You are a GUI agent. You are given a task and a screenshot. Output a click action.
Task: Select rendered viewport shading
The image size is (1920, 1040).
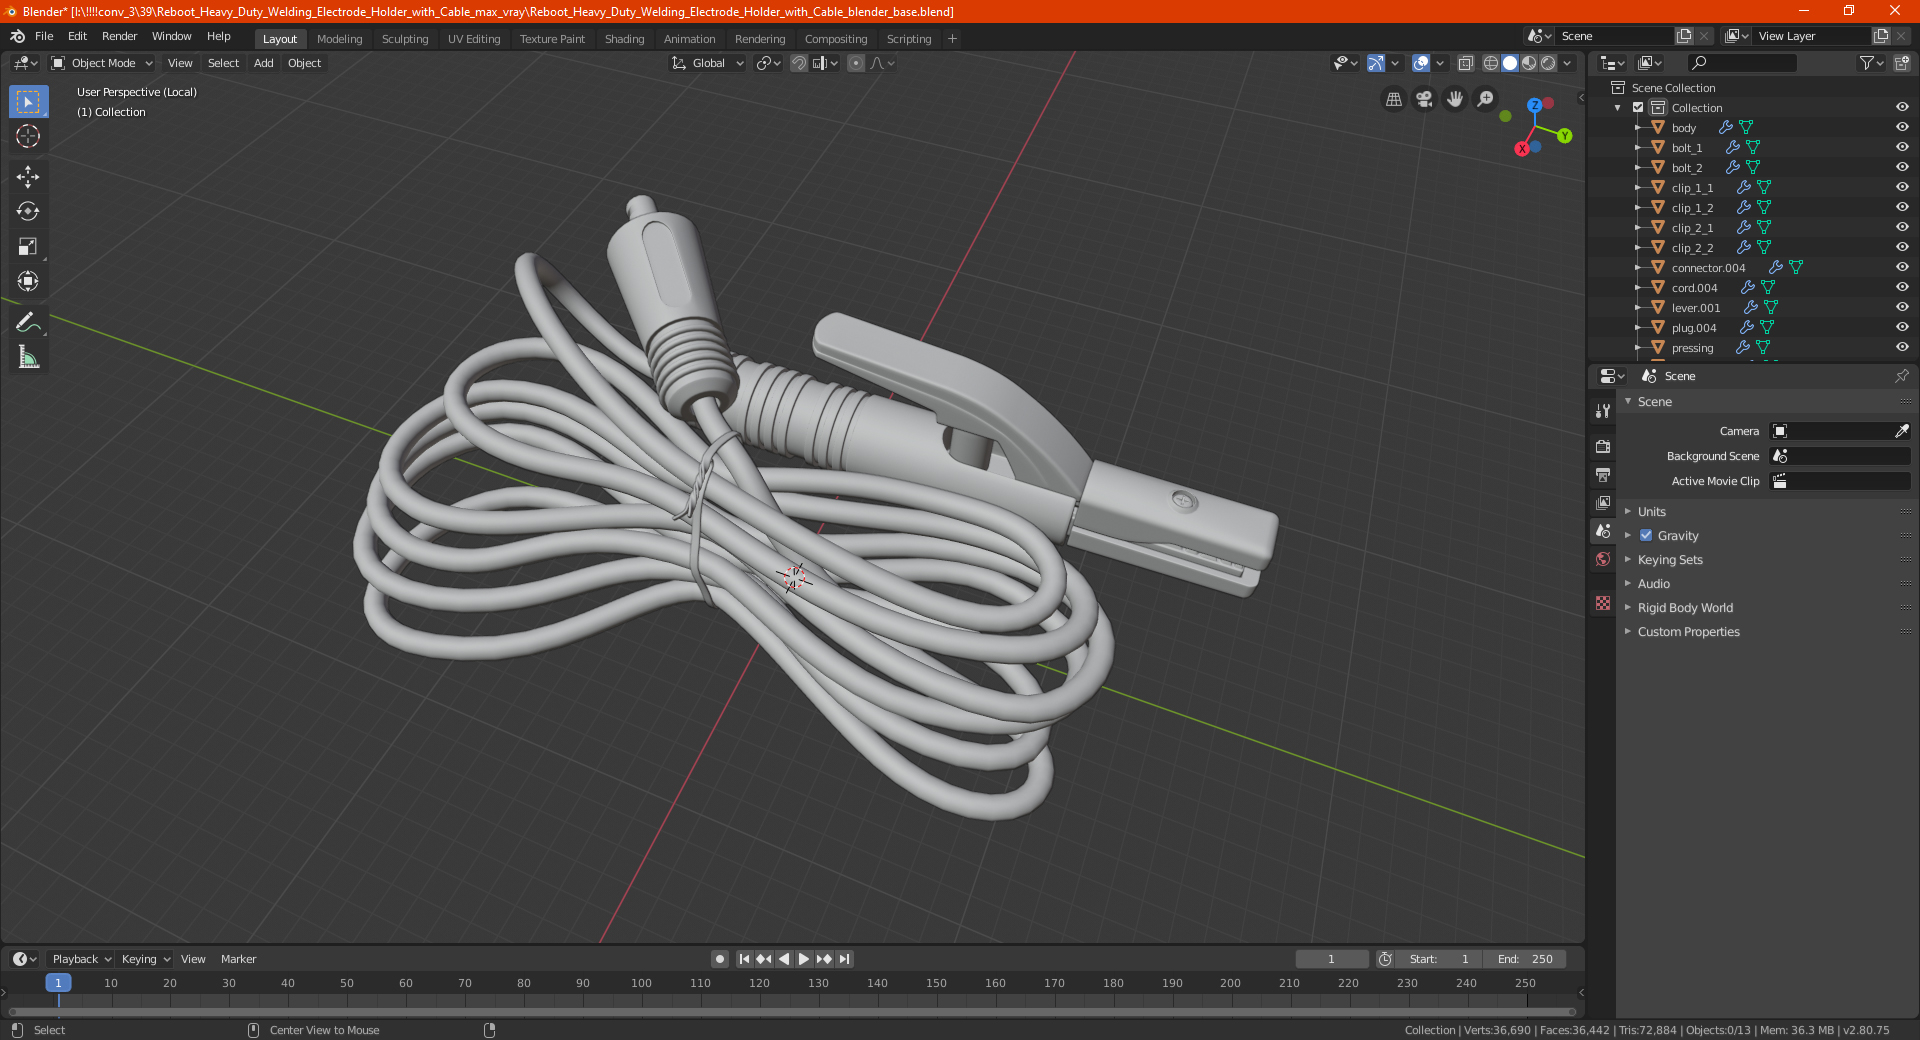point(1548,63)
